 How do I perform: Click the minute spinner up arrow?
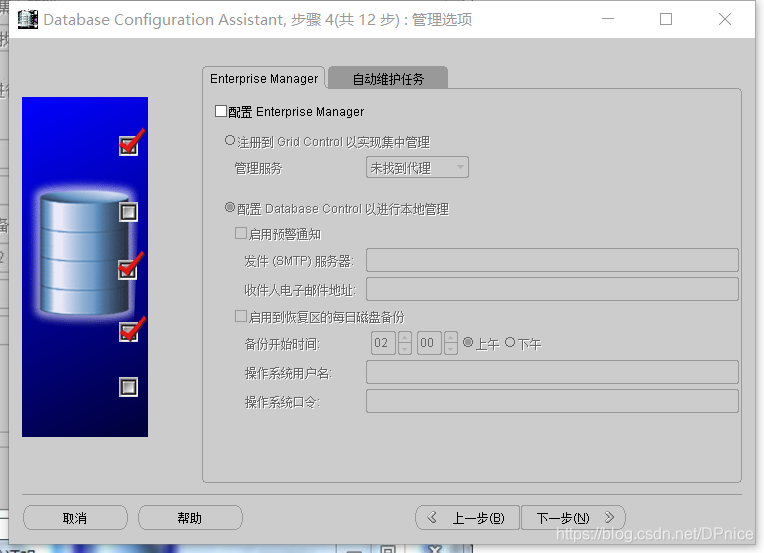click(x=451, y=337)
